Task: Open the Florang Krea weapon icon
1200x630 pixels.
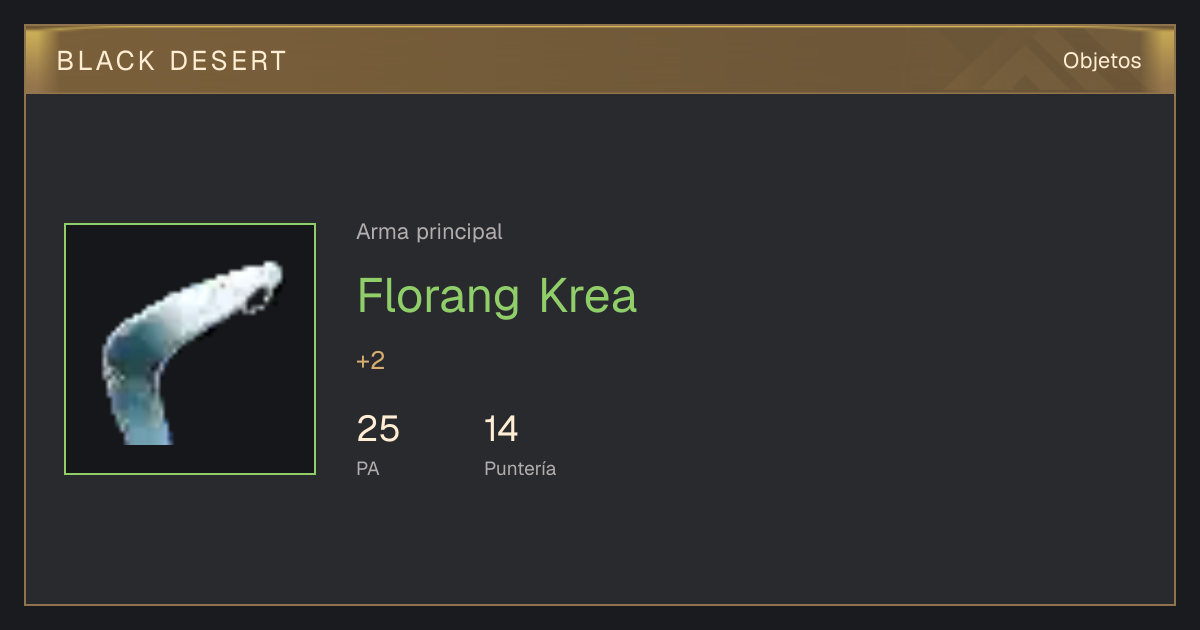Action: [190, 349]
